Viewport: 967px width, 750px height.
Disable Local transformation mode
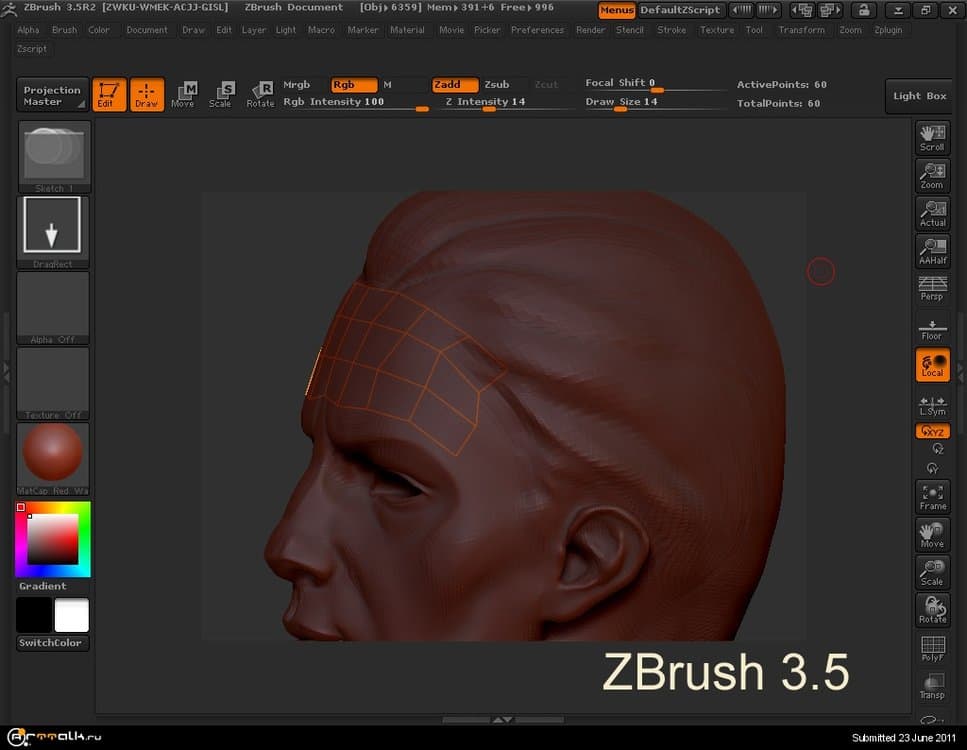point(932,365)
